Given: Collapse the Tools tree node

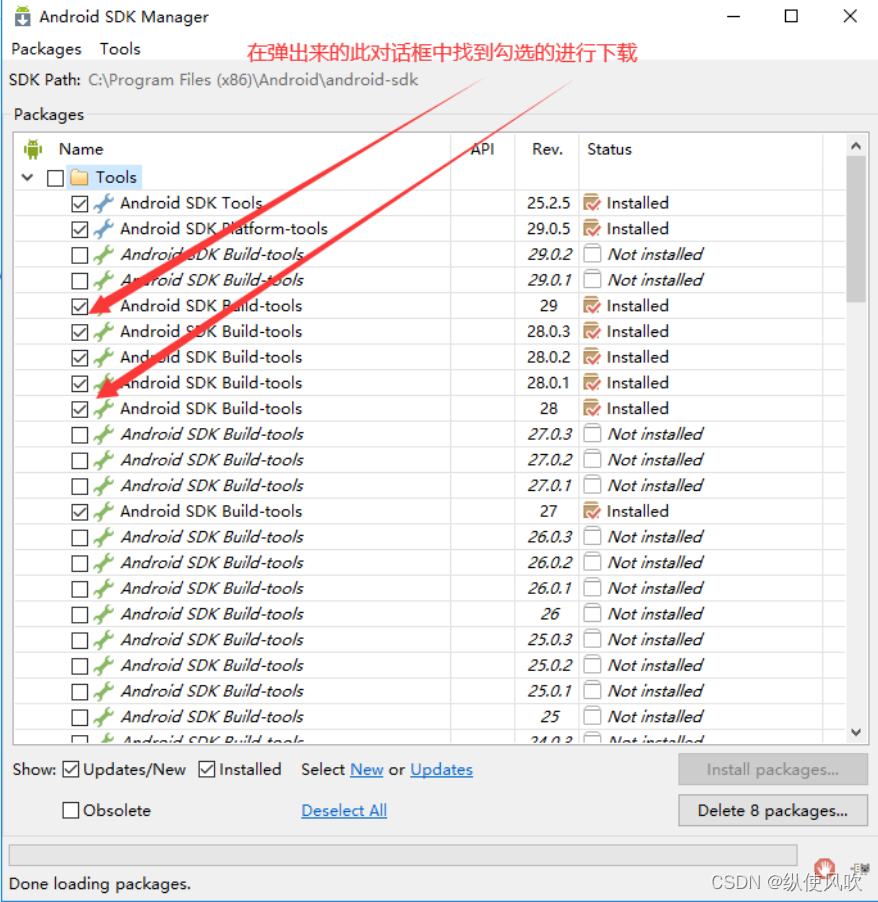Looking at the screenshot, I should [x=28, y=177].
